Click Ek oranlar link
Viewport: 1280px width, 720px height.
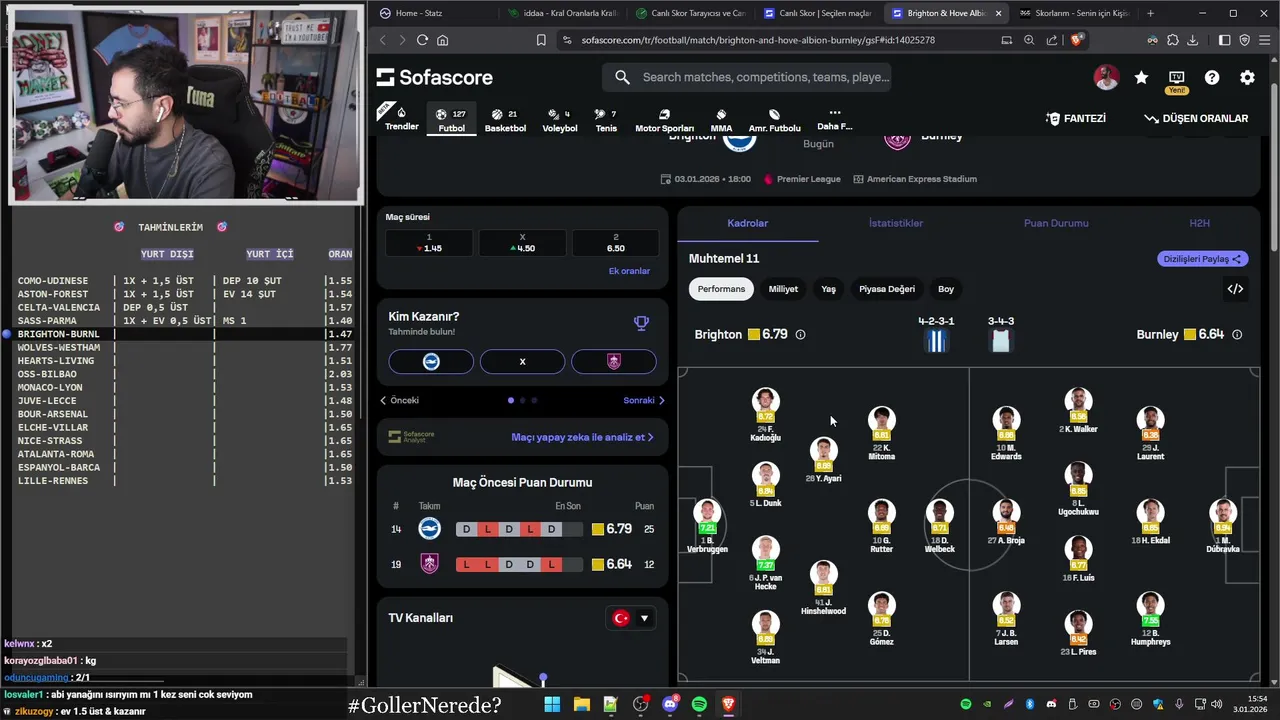coord(629,271)
